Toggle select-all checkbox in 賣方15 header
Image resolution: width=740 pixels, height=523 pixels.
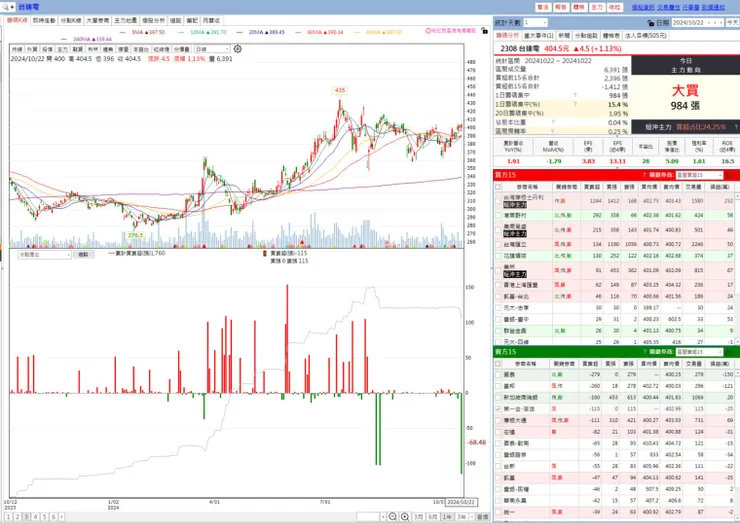click(498, 364)
